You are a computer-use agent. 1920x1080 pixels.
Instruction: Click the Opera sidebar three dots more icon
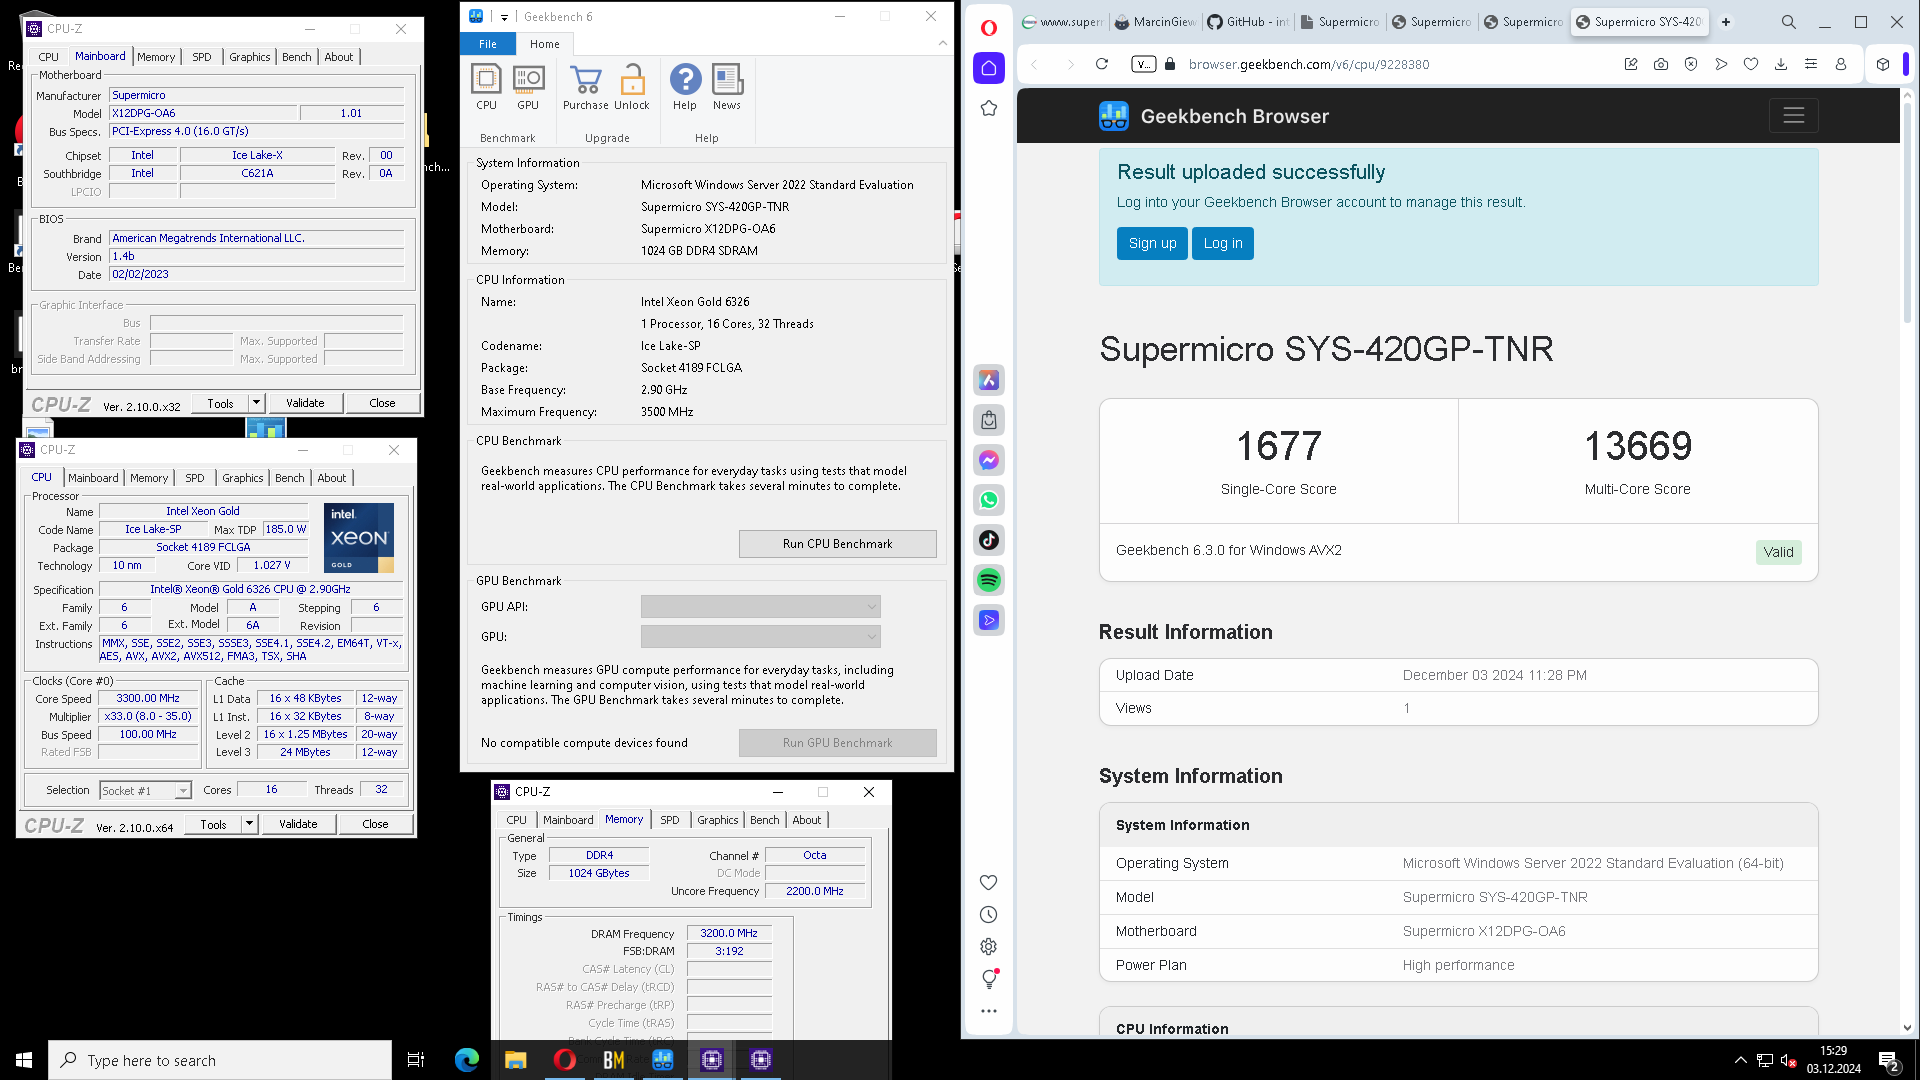(x=989, y=1011)
